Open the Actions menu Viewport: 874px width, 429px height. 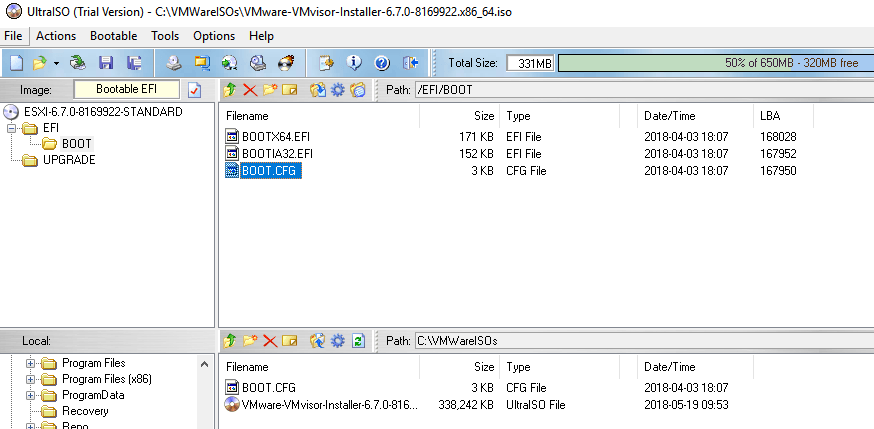pos(56,36)
